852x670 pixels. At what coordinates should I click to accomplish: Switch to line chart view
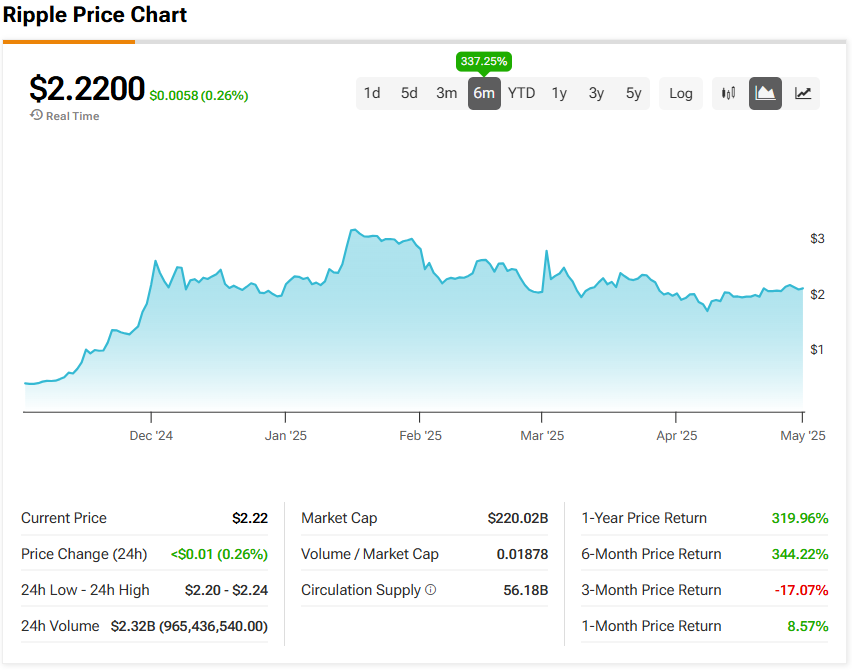tap(803, 93)
